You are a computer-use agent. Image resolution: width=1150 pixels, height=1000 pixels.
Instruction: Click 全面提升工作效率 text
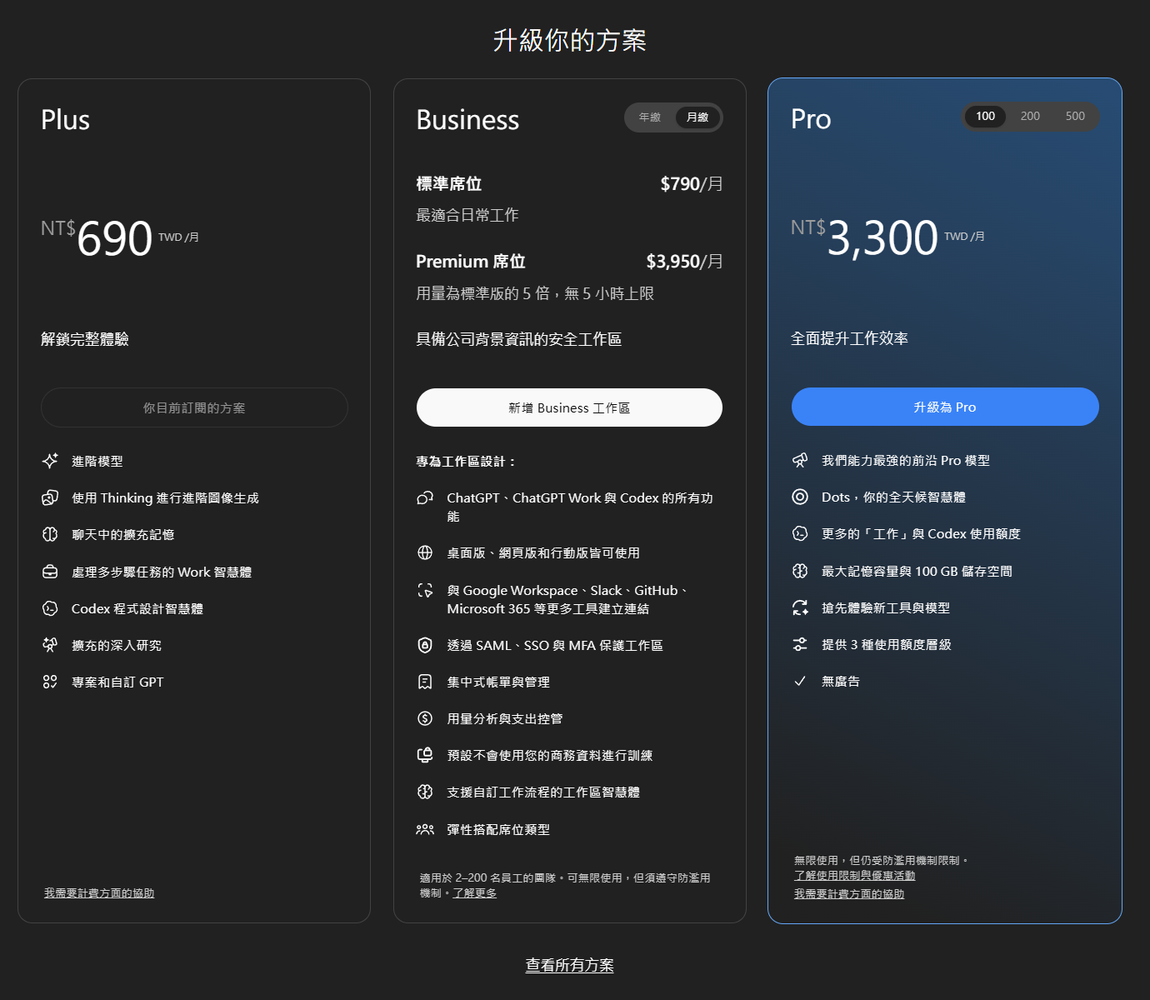(x=849, y=338)
